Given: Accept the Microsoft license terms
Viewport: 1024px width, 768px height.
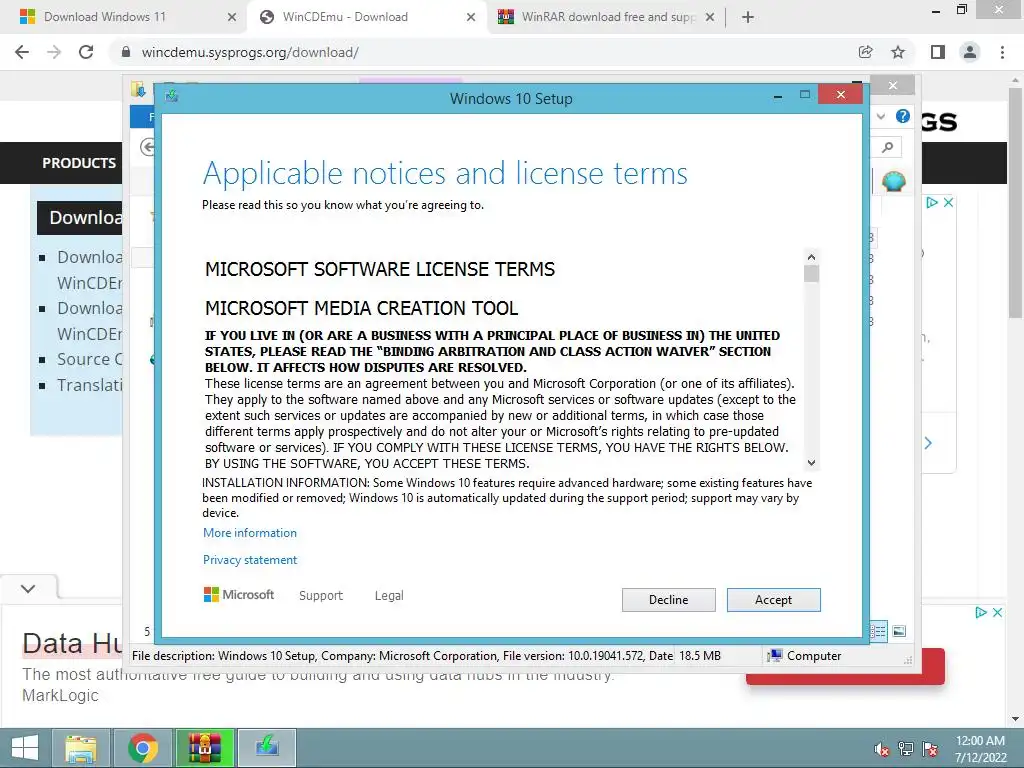Looking at the screenshot, I should pos(773,600).
